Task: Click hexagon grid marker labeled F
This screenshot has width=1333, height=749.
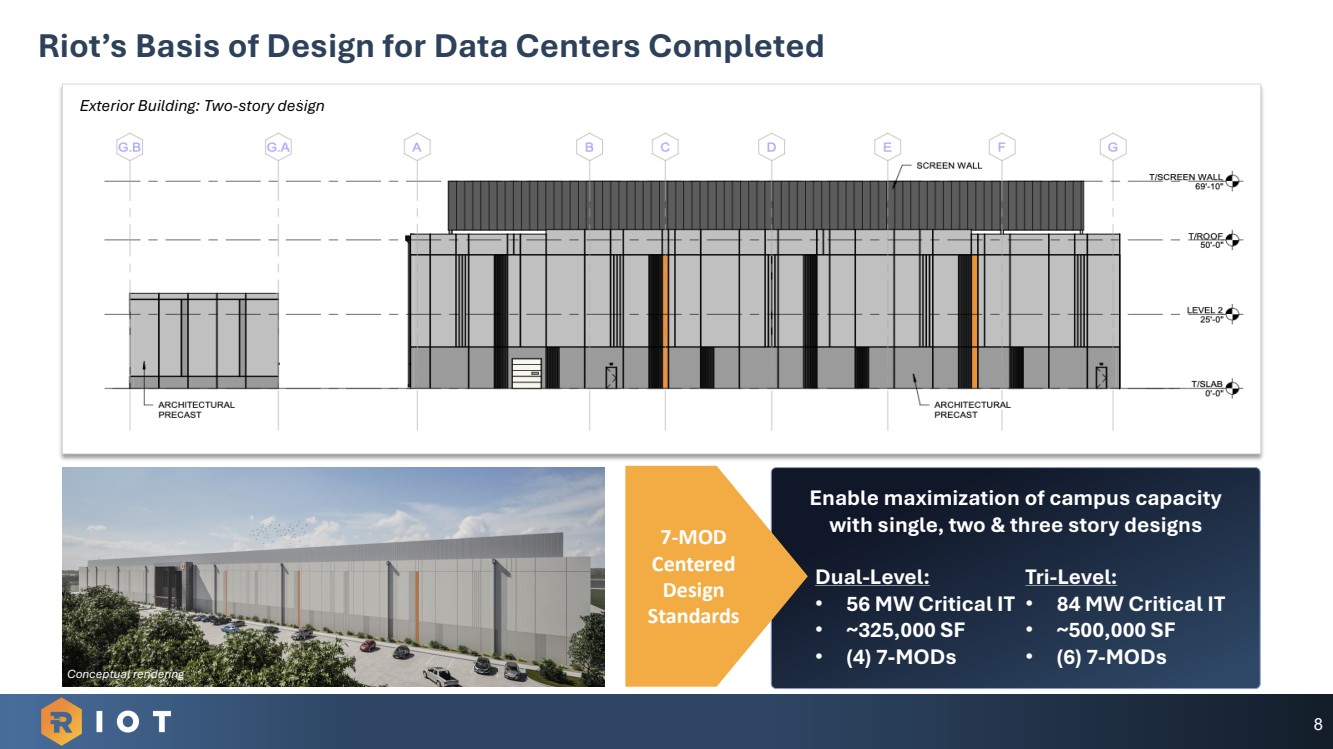Action: [x=1001, y=147]
